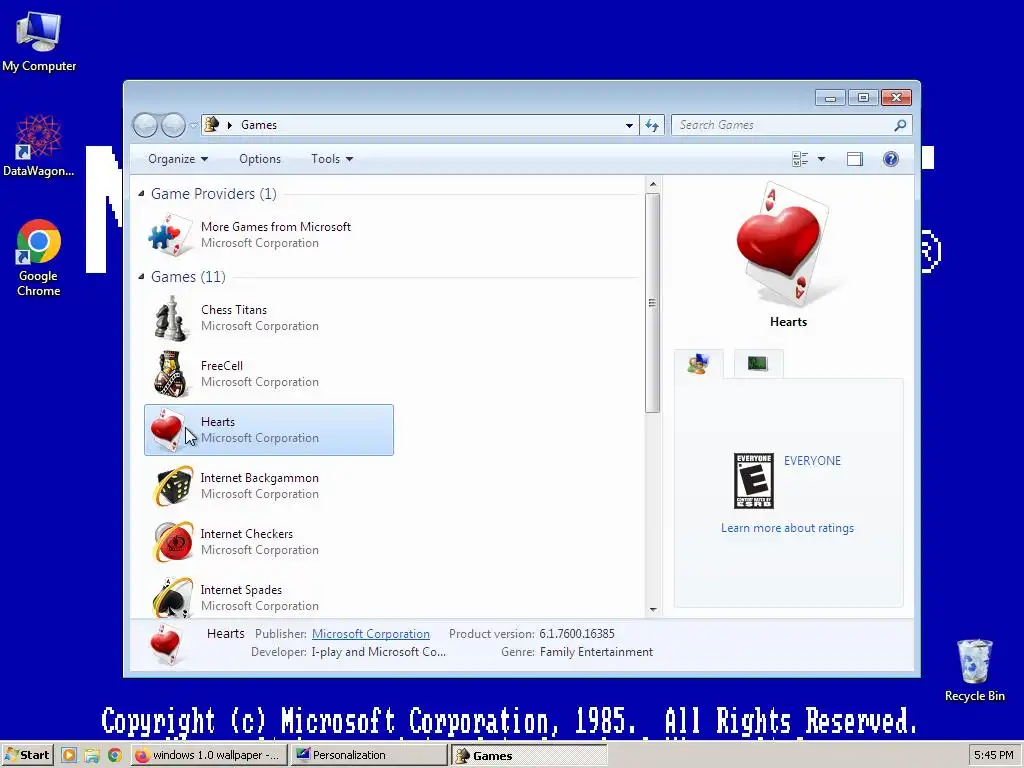The height and width of the screenshot is (768, 1024).
Task: Click the search magnifier icon
Action: pos(901,125)
